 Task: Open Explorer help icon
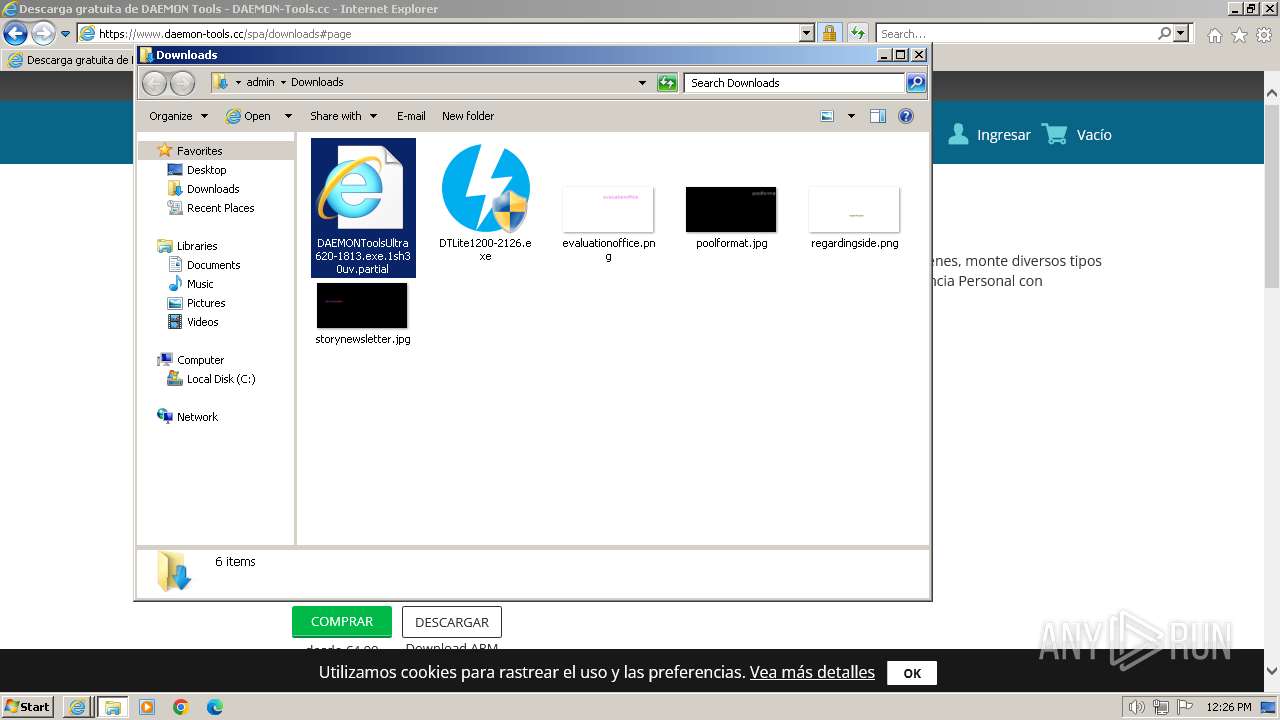tap(906, 116)
